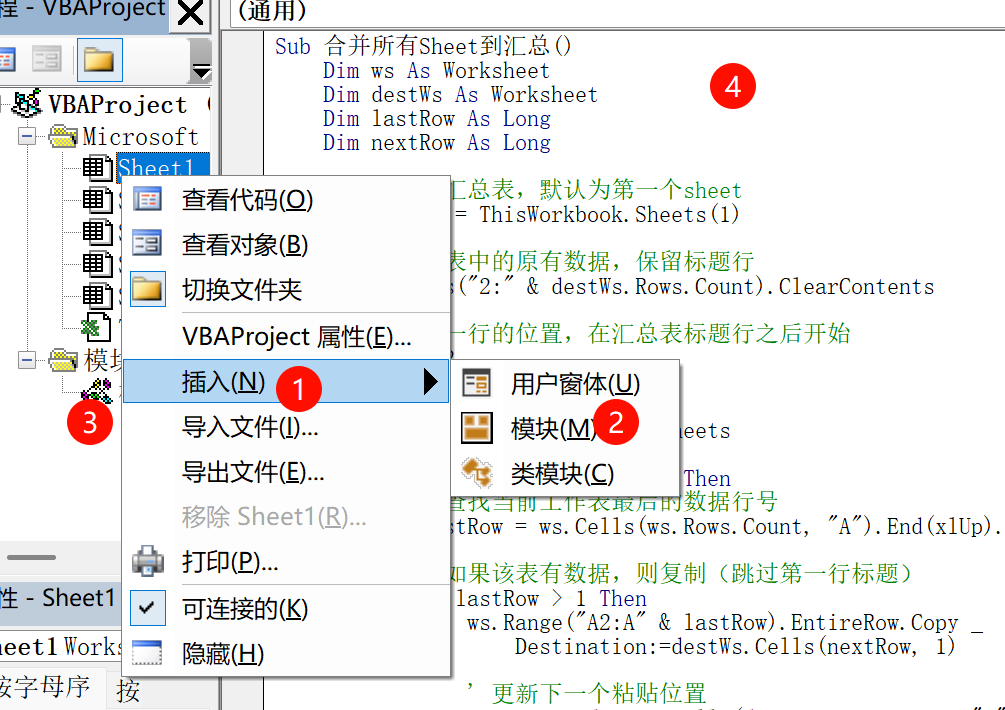Click the Sheet1 worksheet icon

pos(97,168)
